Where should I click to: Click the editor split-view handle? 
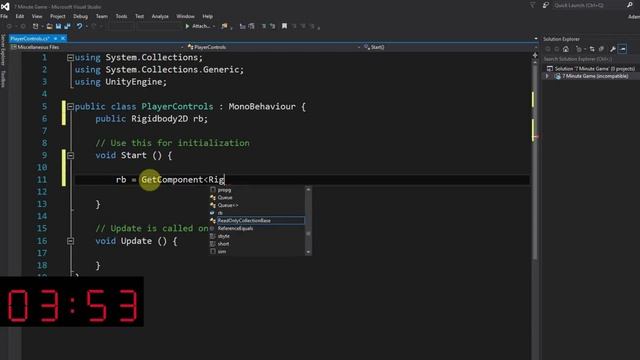[535, 55]
